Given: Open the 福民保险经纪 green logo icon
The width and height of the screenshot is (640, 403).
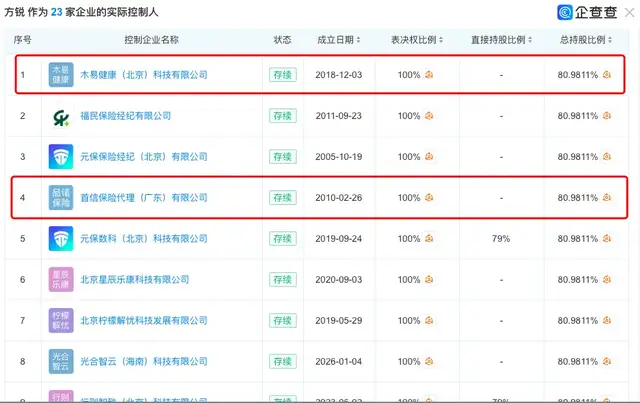Looking at the screenshot, I should [x=61, y=116].
